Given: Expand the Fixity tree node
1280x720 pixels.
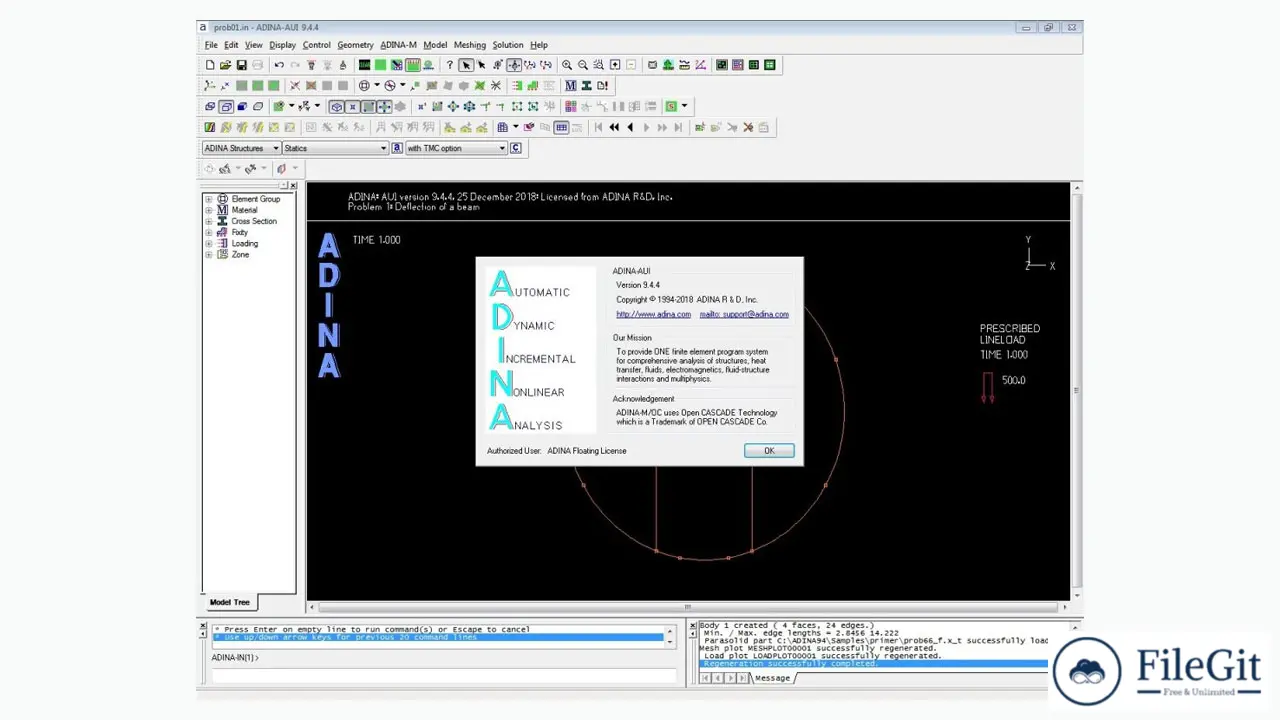Looking at the screenshot, I should pyautogui.click(x=209, y=232).
